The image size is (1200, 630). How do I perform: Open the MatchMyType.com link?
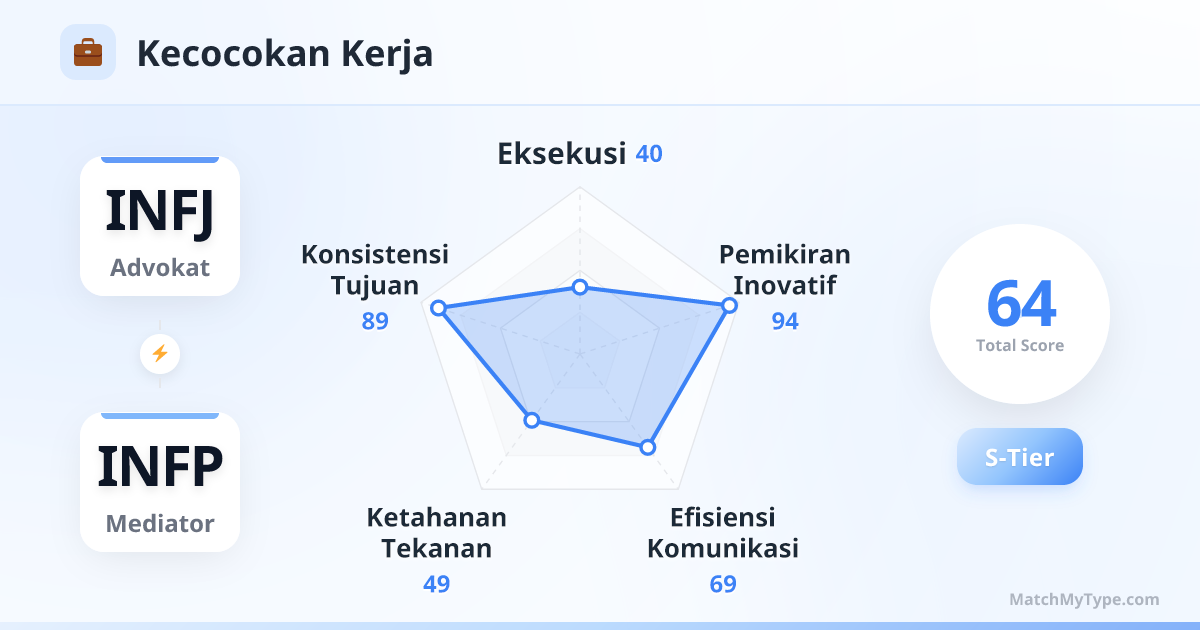[1084, 600]
